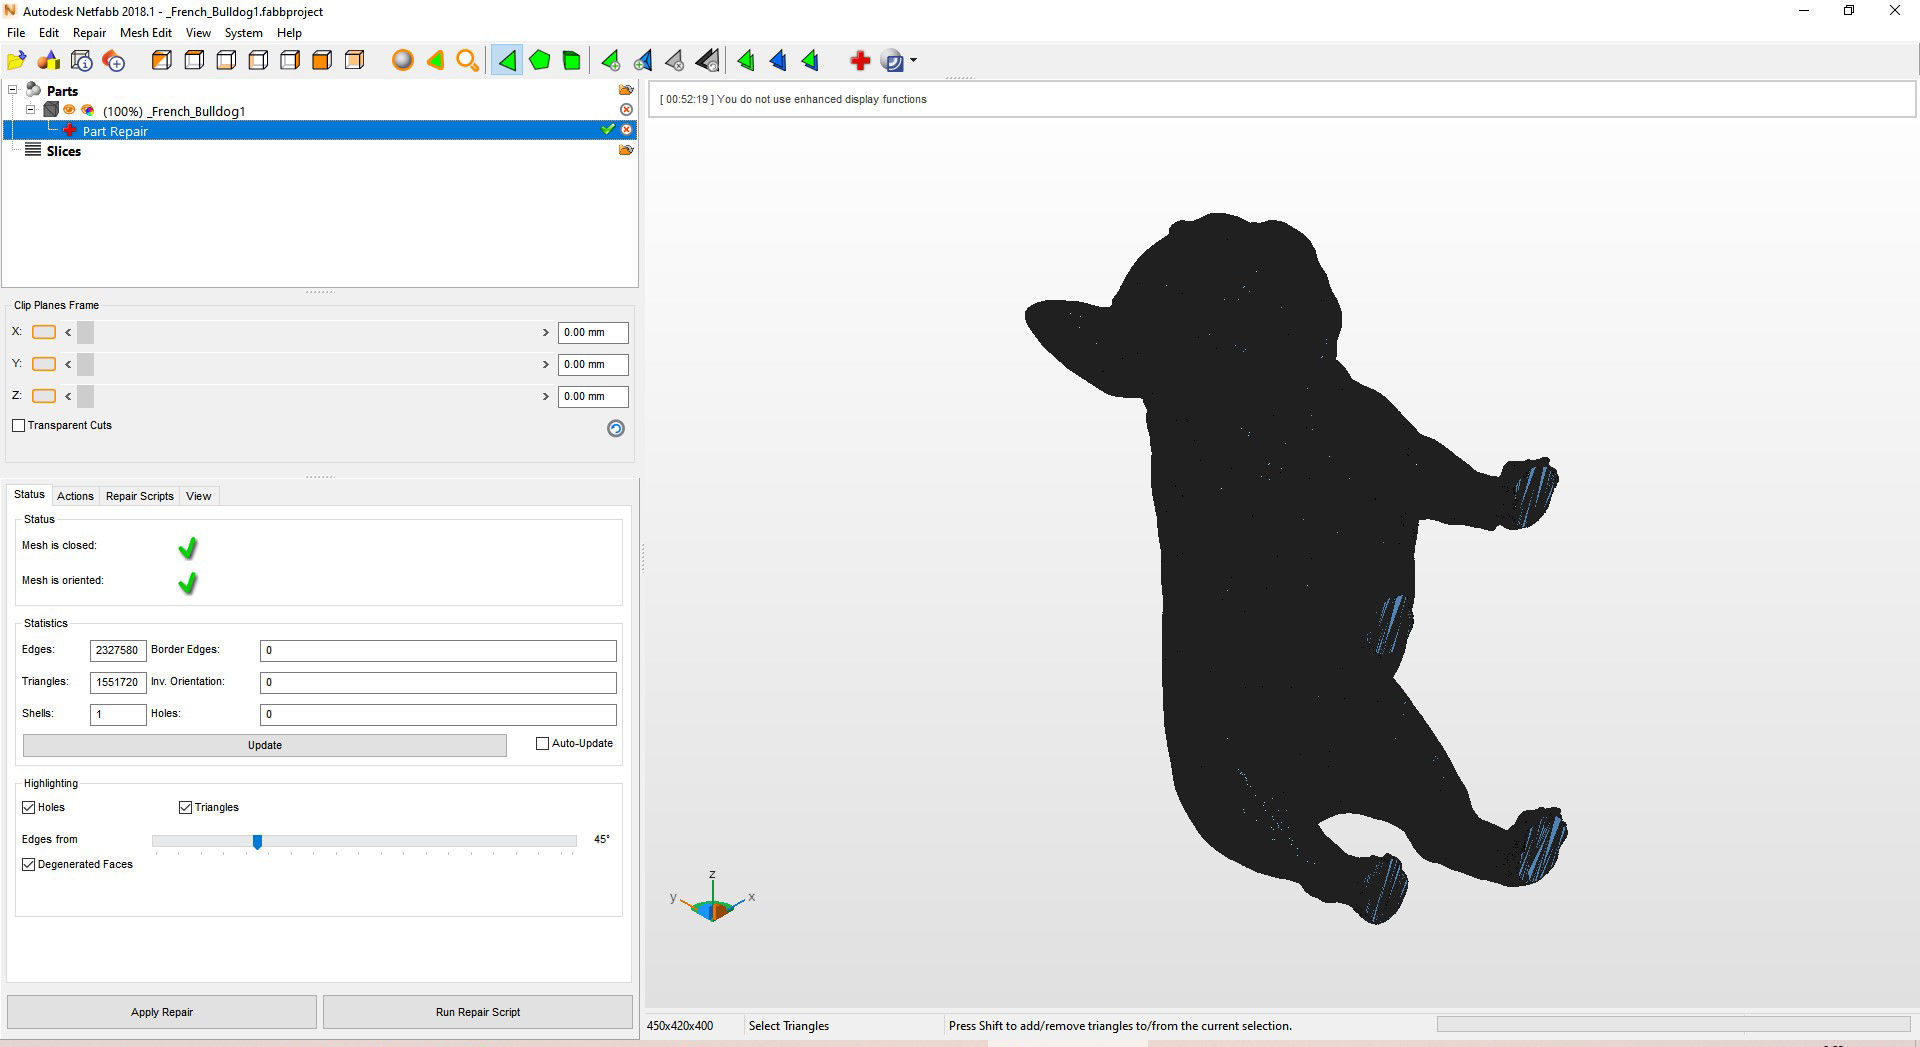Click the blue reset clip planes icon

616,428
